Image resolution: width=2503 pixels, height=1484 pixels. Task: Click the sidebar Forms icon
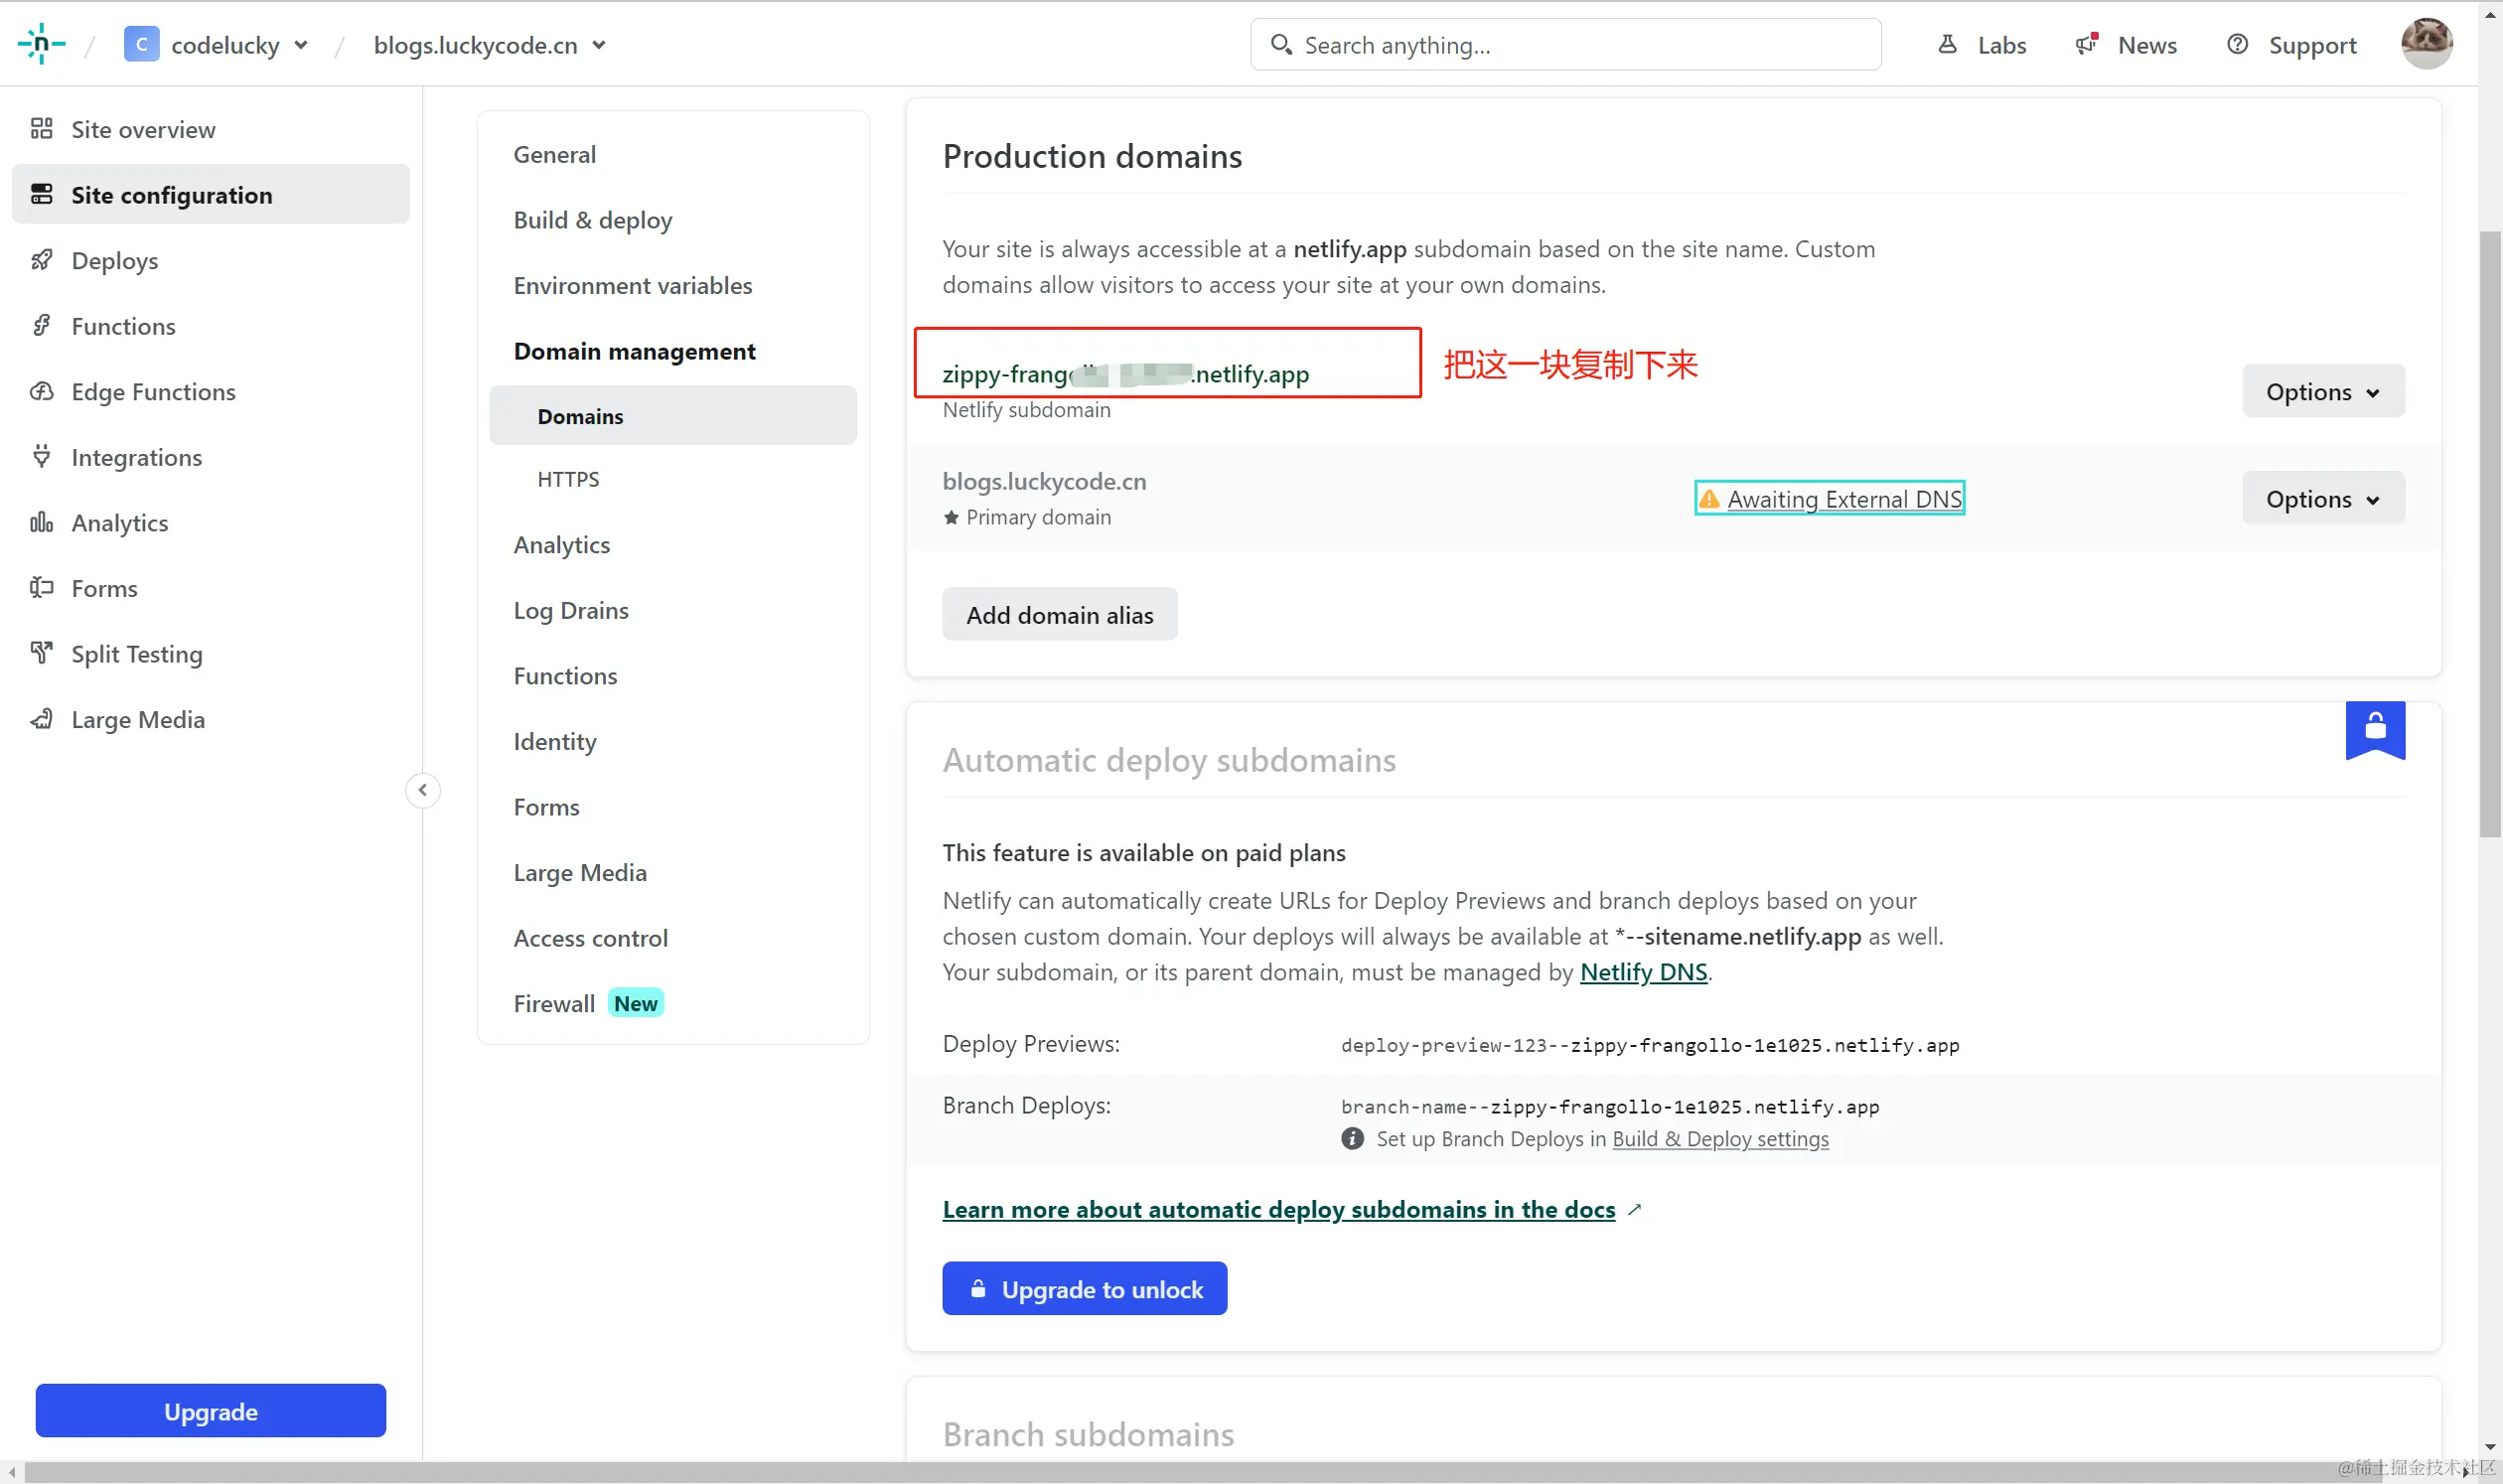point(41,587)
